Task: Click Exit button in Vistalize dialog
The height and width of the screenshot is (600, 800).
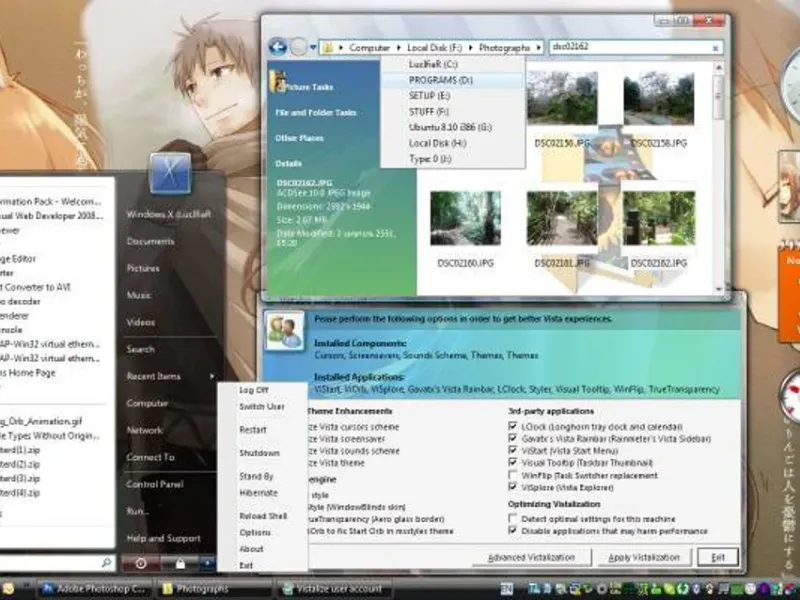Action: tap(718, 557)
